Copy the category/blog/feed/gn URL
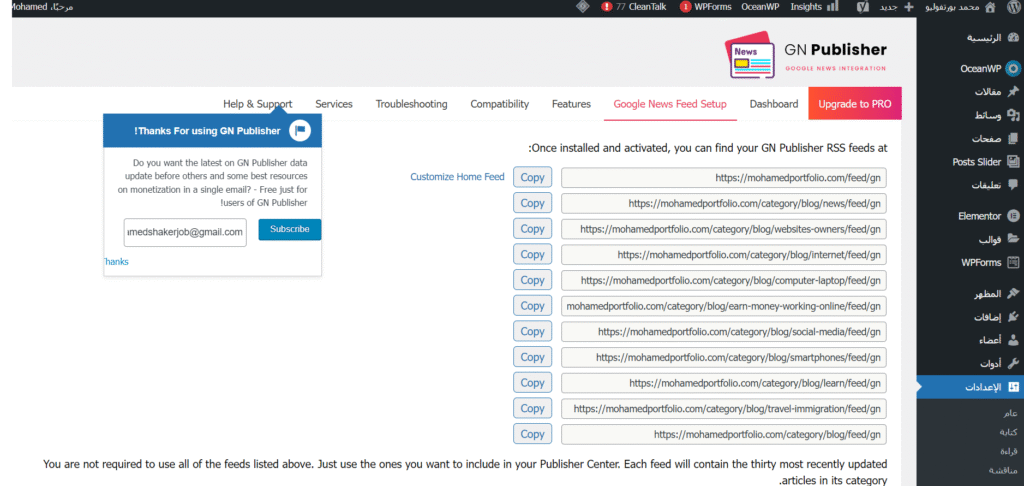 tap(532, 434)
